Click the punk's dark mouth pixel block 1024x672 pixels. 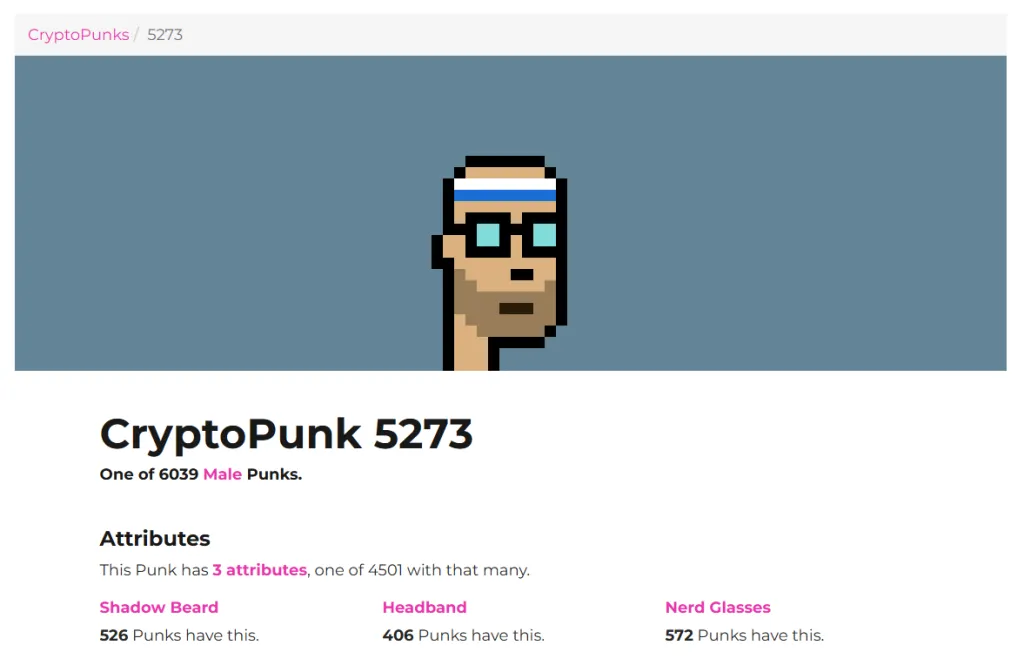(517, 308)
